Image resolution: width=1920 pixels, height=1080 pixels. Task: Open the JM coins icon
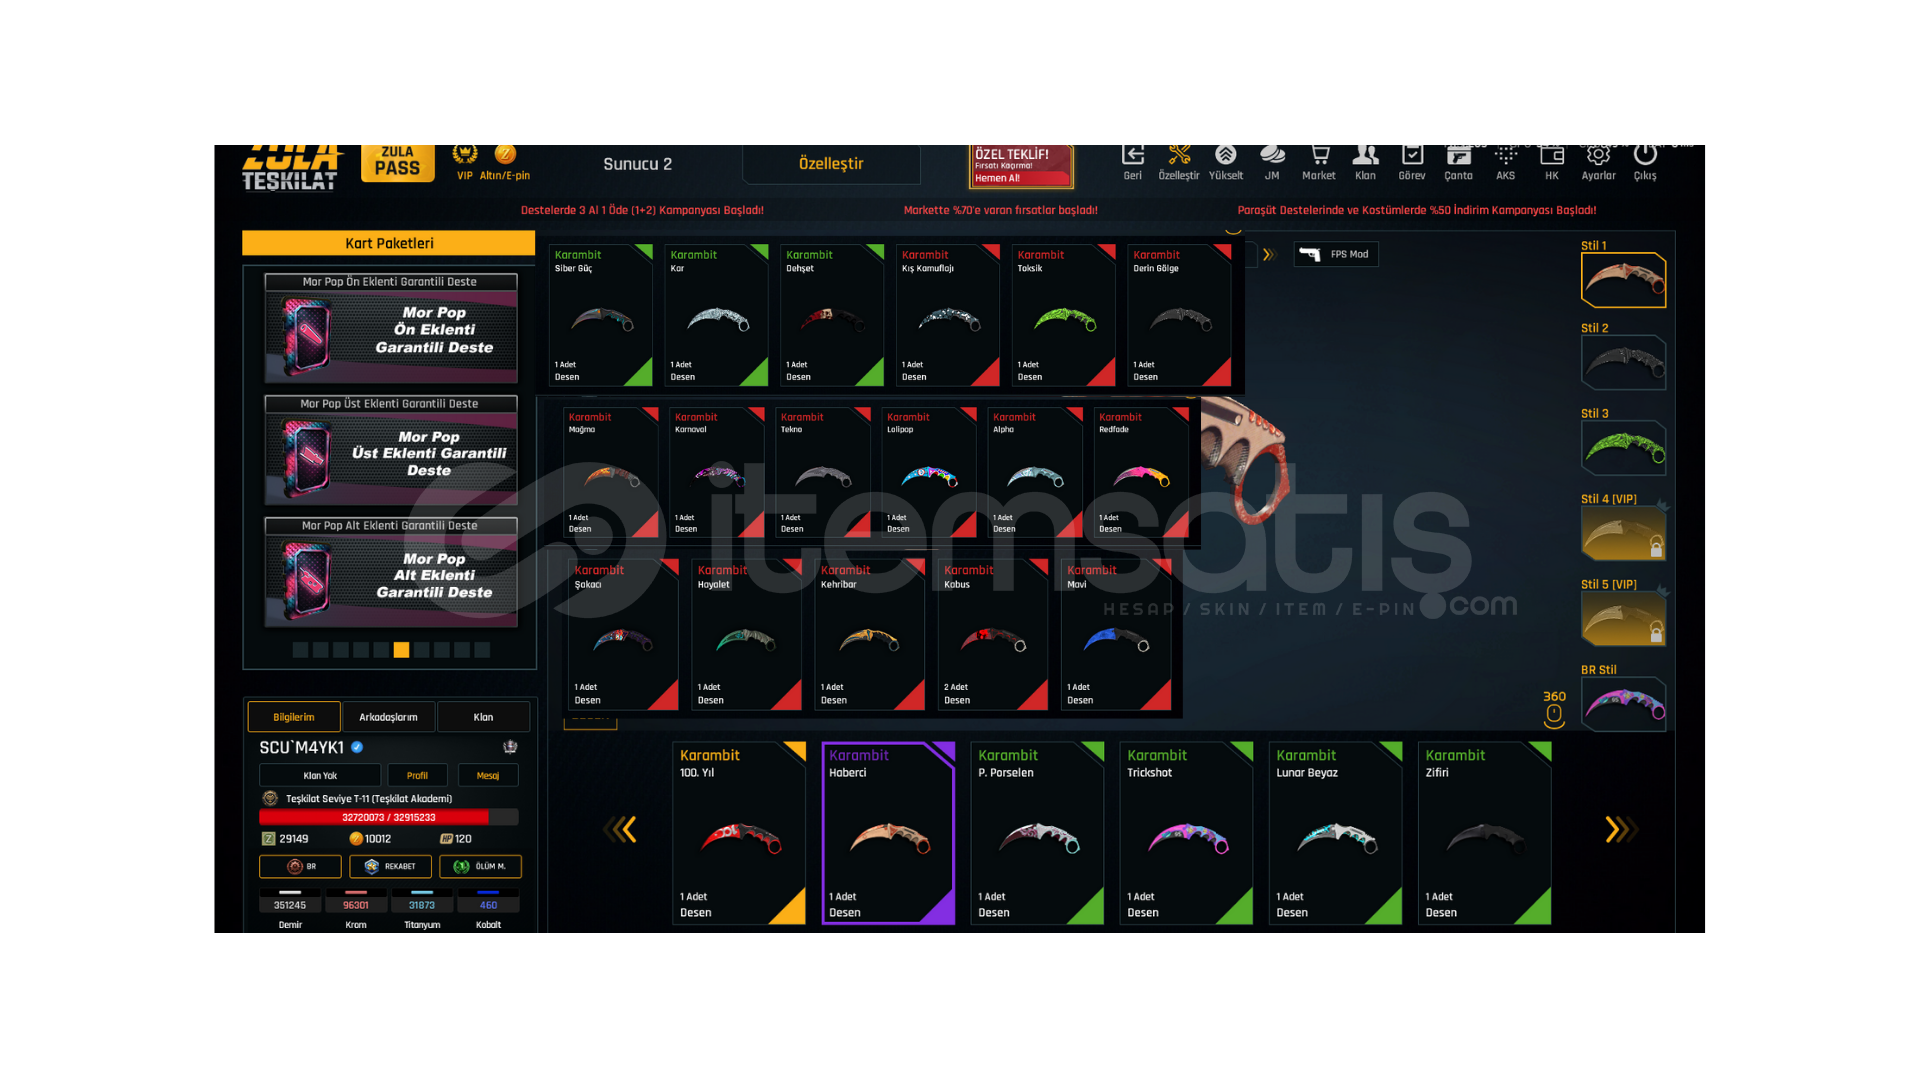click(1272, 156)
